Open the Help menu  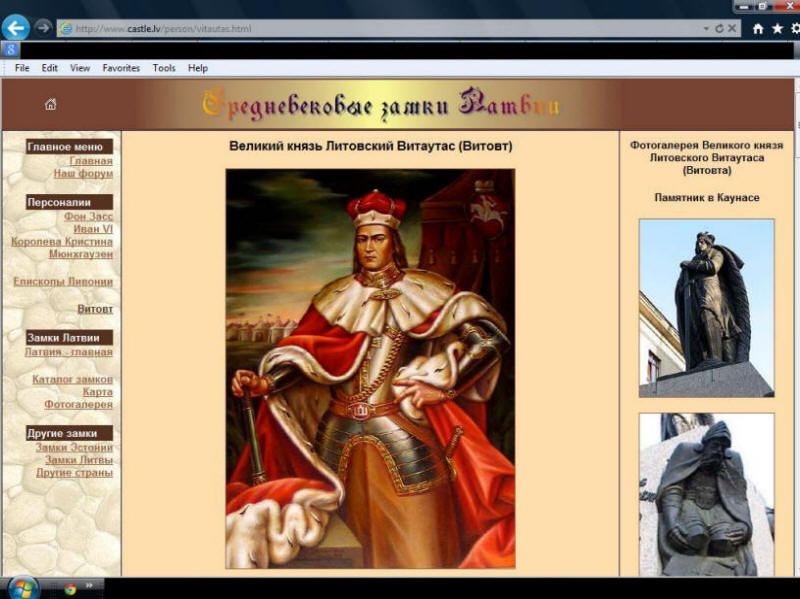[197, 68]
